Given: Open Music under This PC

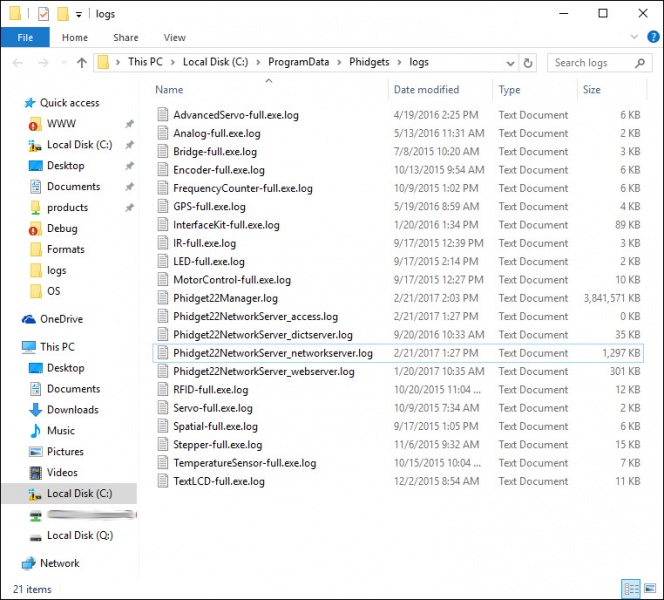Looking at the screenshot, I should (x=61, y=430).
